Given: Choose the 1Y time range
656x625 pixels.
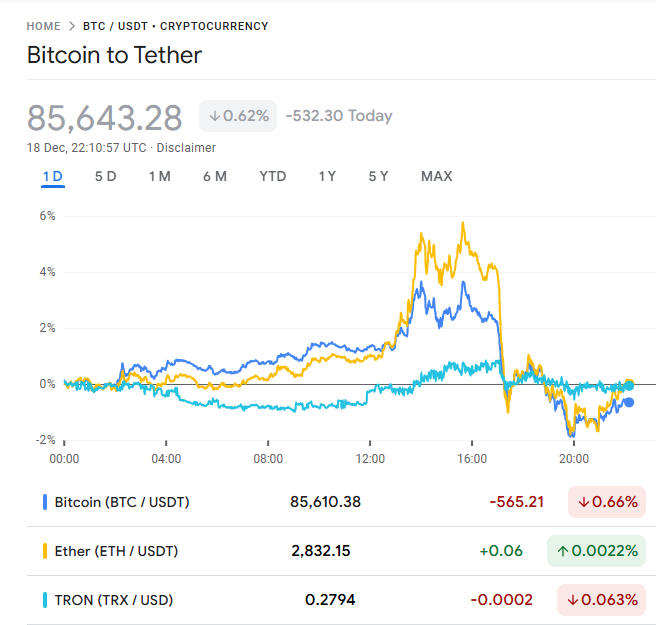Looking at the screenshot, I should (x=327, y=177).
